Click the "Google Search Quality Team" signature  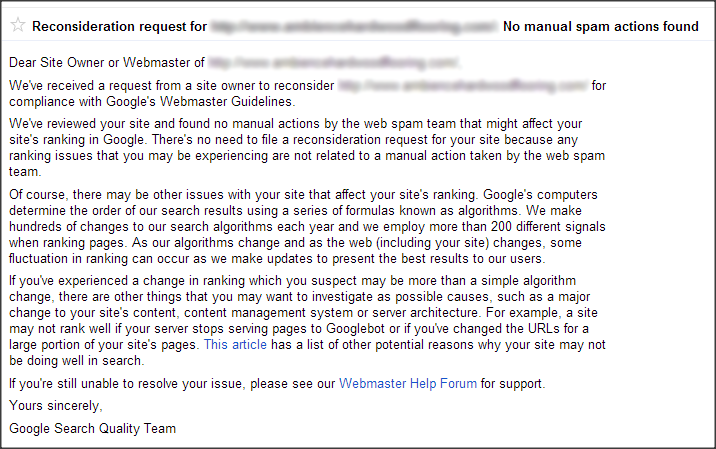coord(92,428)
